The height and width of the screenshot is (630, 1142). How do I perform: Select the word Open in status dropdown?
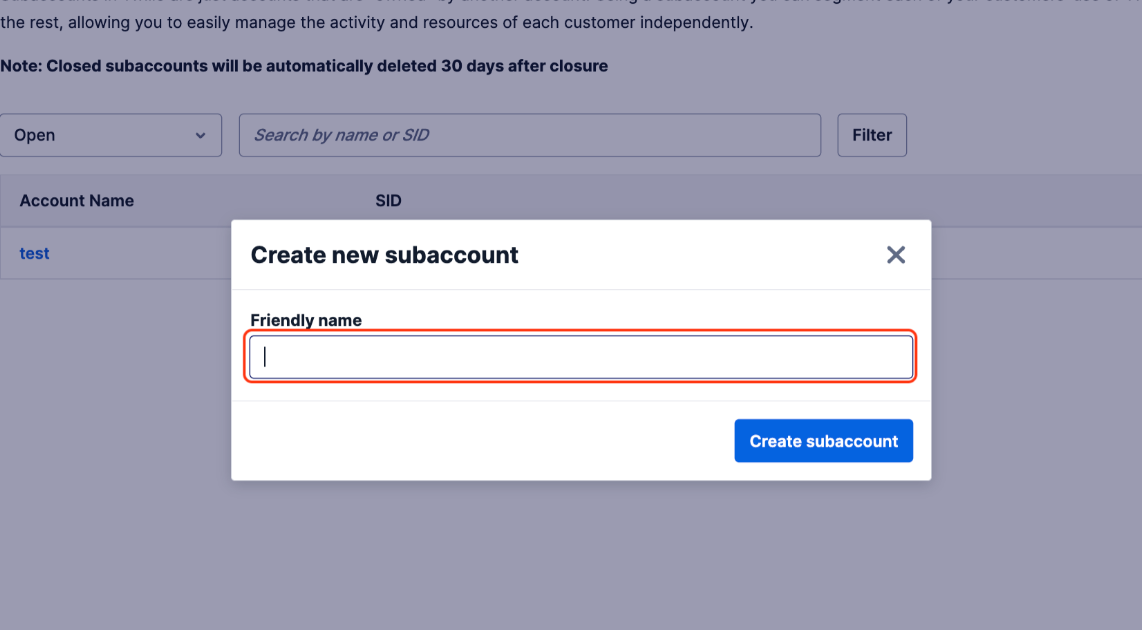click(x=35, y=135)
